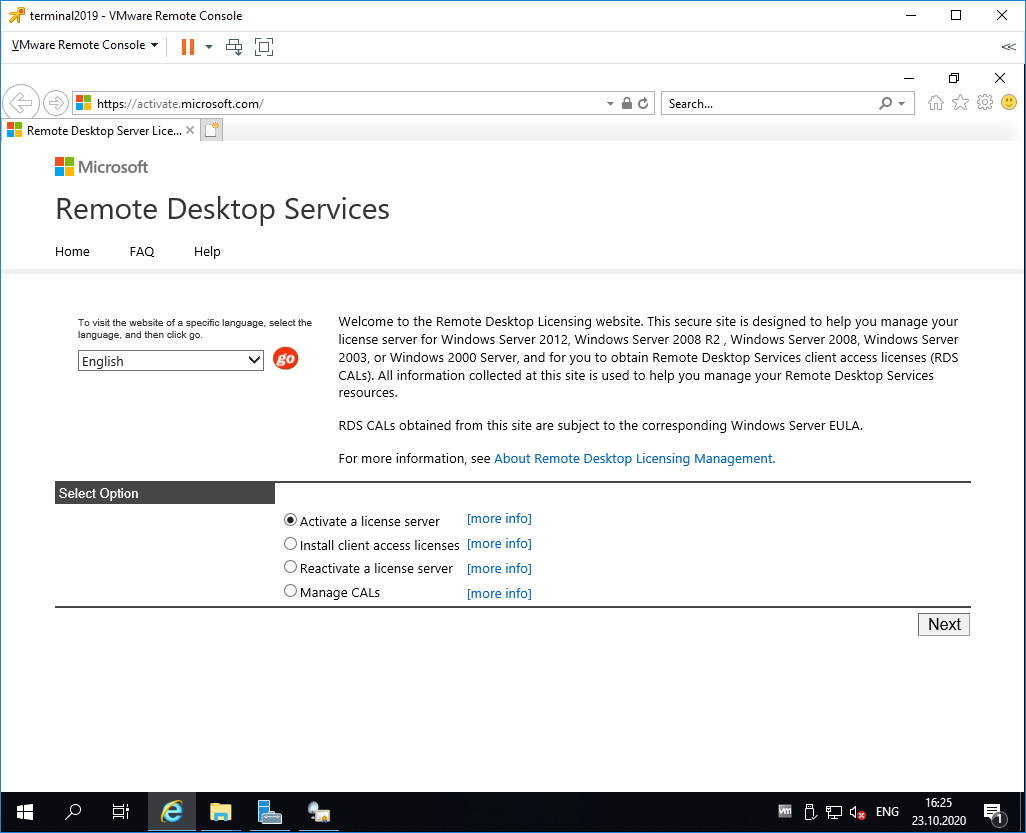Click the VMware Tools tray icon

click(x=785, y=811)
